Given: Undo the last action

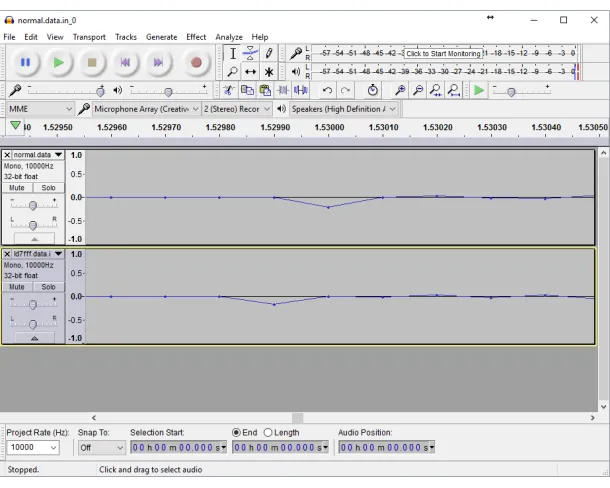Looking at the screenshot, I should pos(327,91).
